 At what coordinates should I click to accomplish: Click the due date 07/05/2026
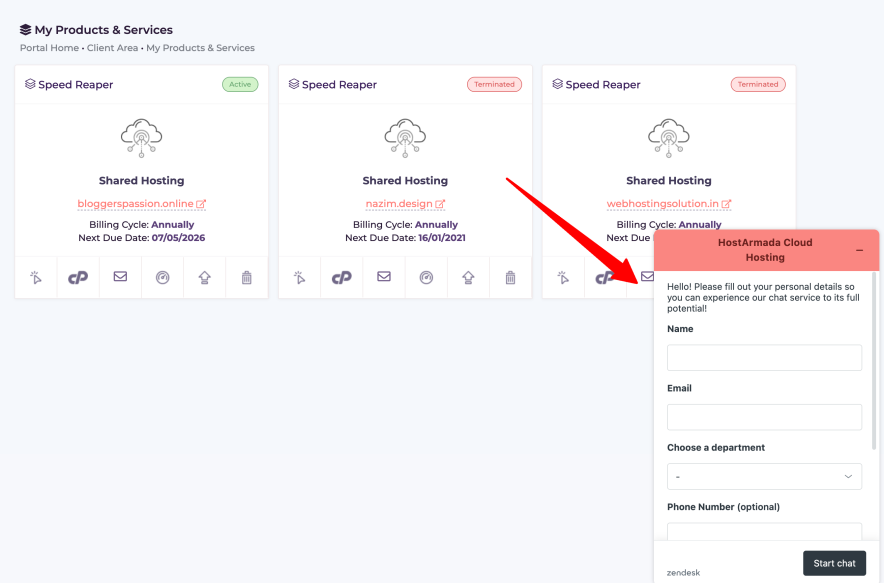(x=178, y=238)
